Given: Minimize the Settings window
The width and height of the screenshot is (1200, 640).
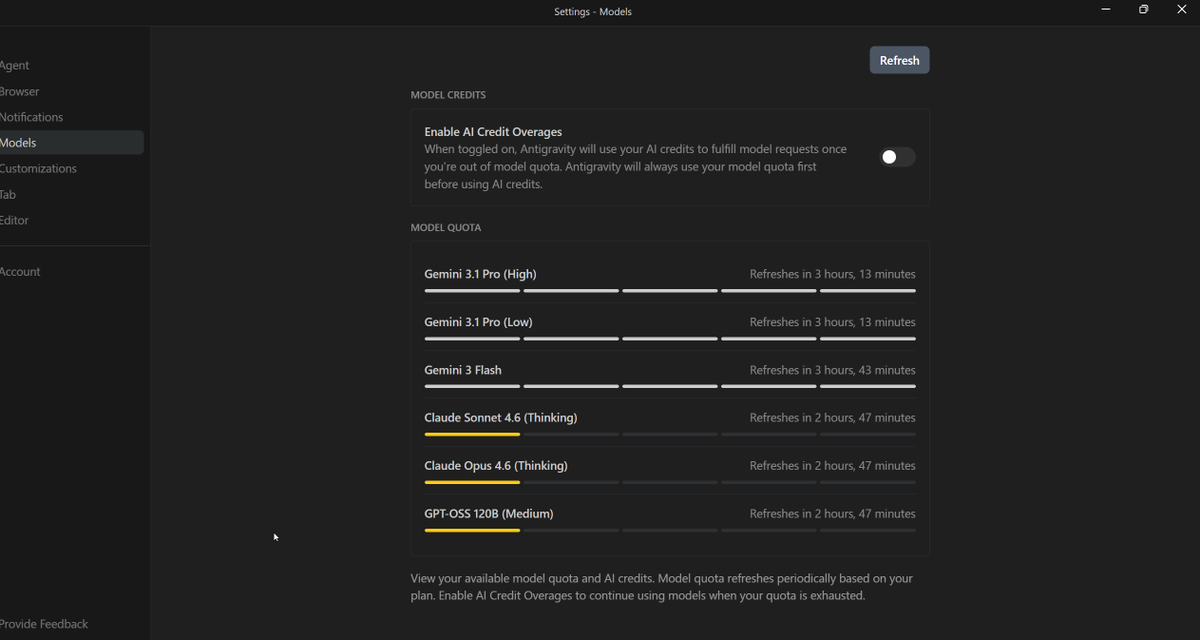Looking at the screenshot, I should (x=1106, y=10).
